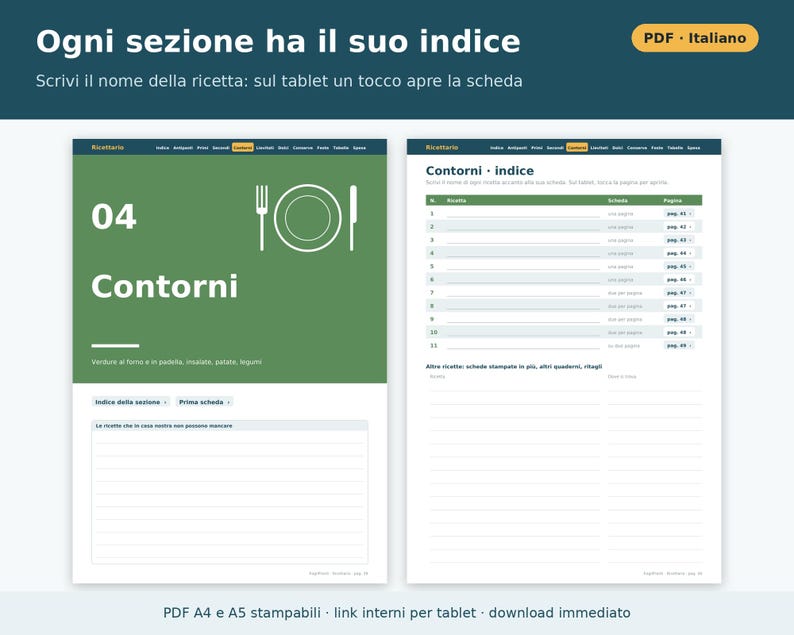This screenshot has width=794, height=635.
Task: Click 'Verdure al forno e in padella' subtitle
Action: tap(176, 362)
